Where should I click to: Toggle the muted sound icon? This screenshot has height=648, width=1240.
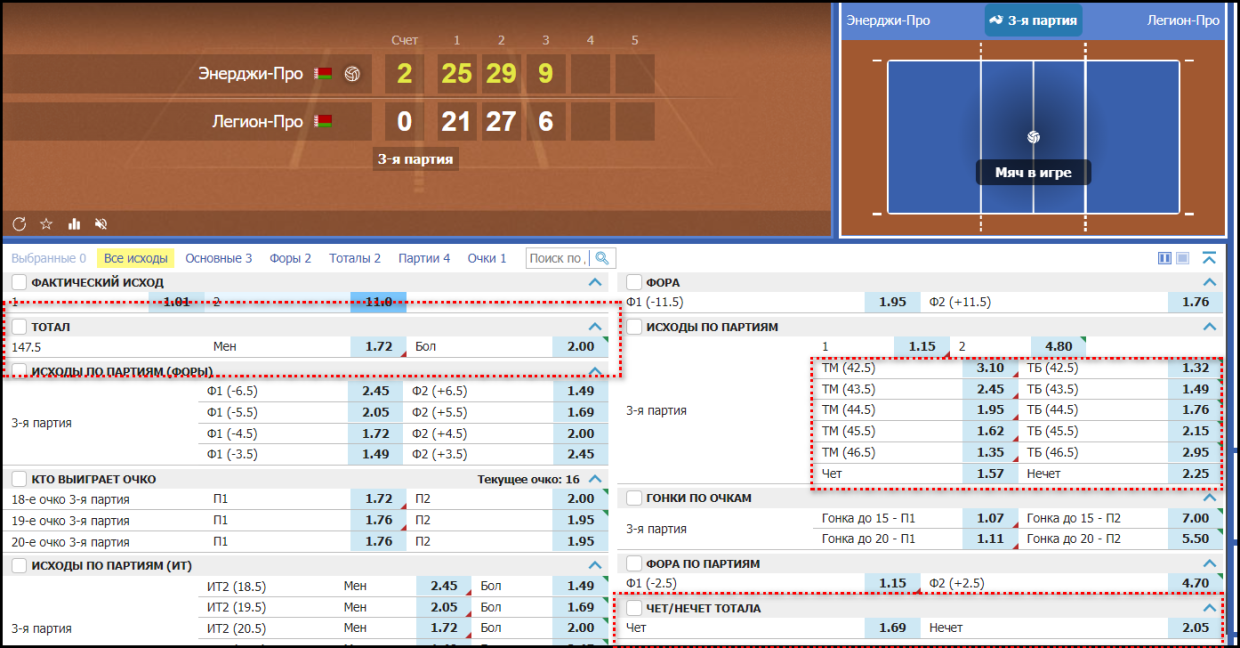(101, 224)
